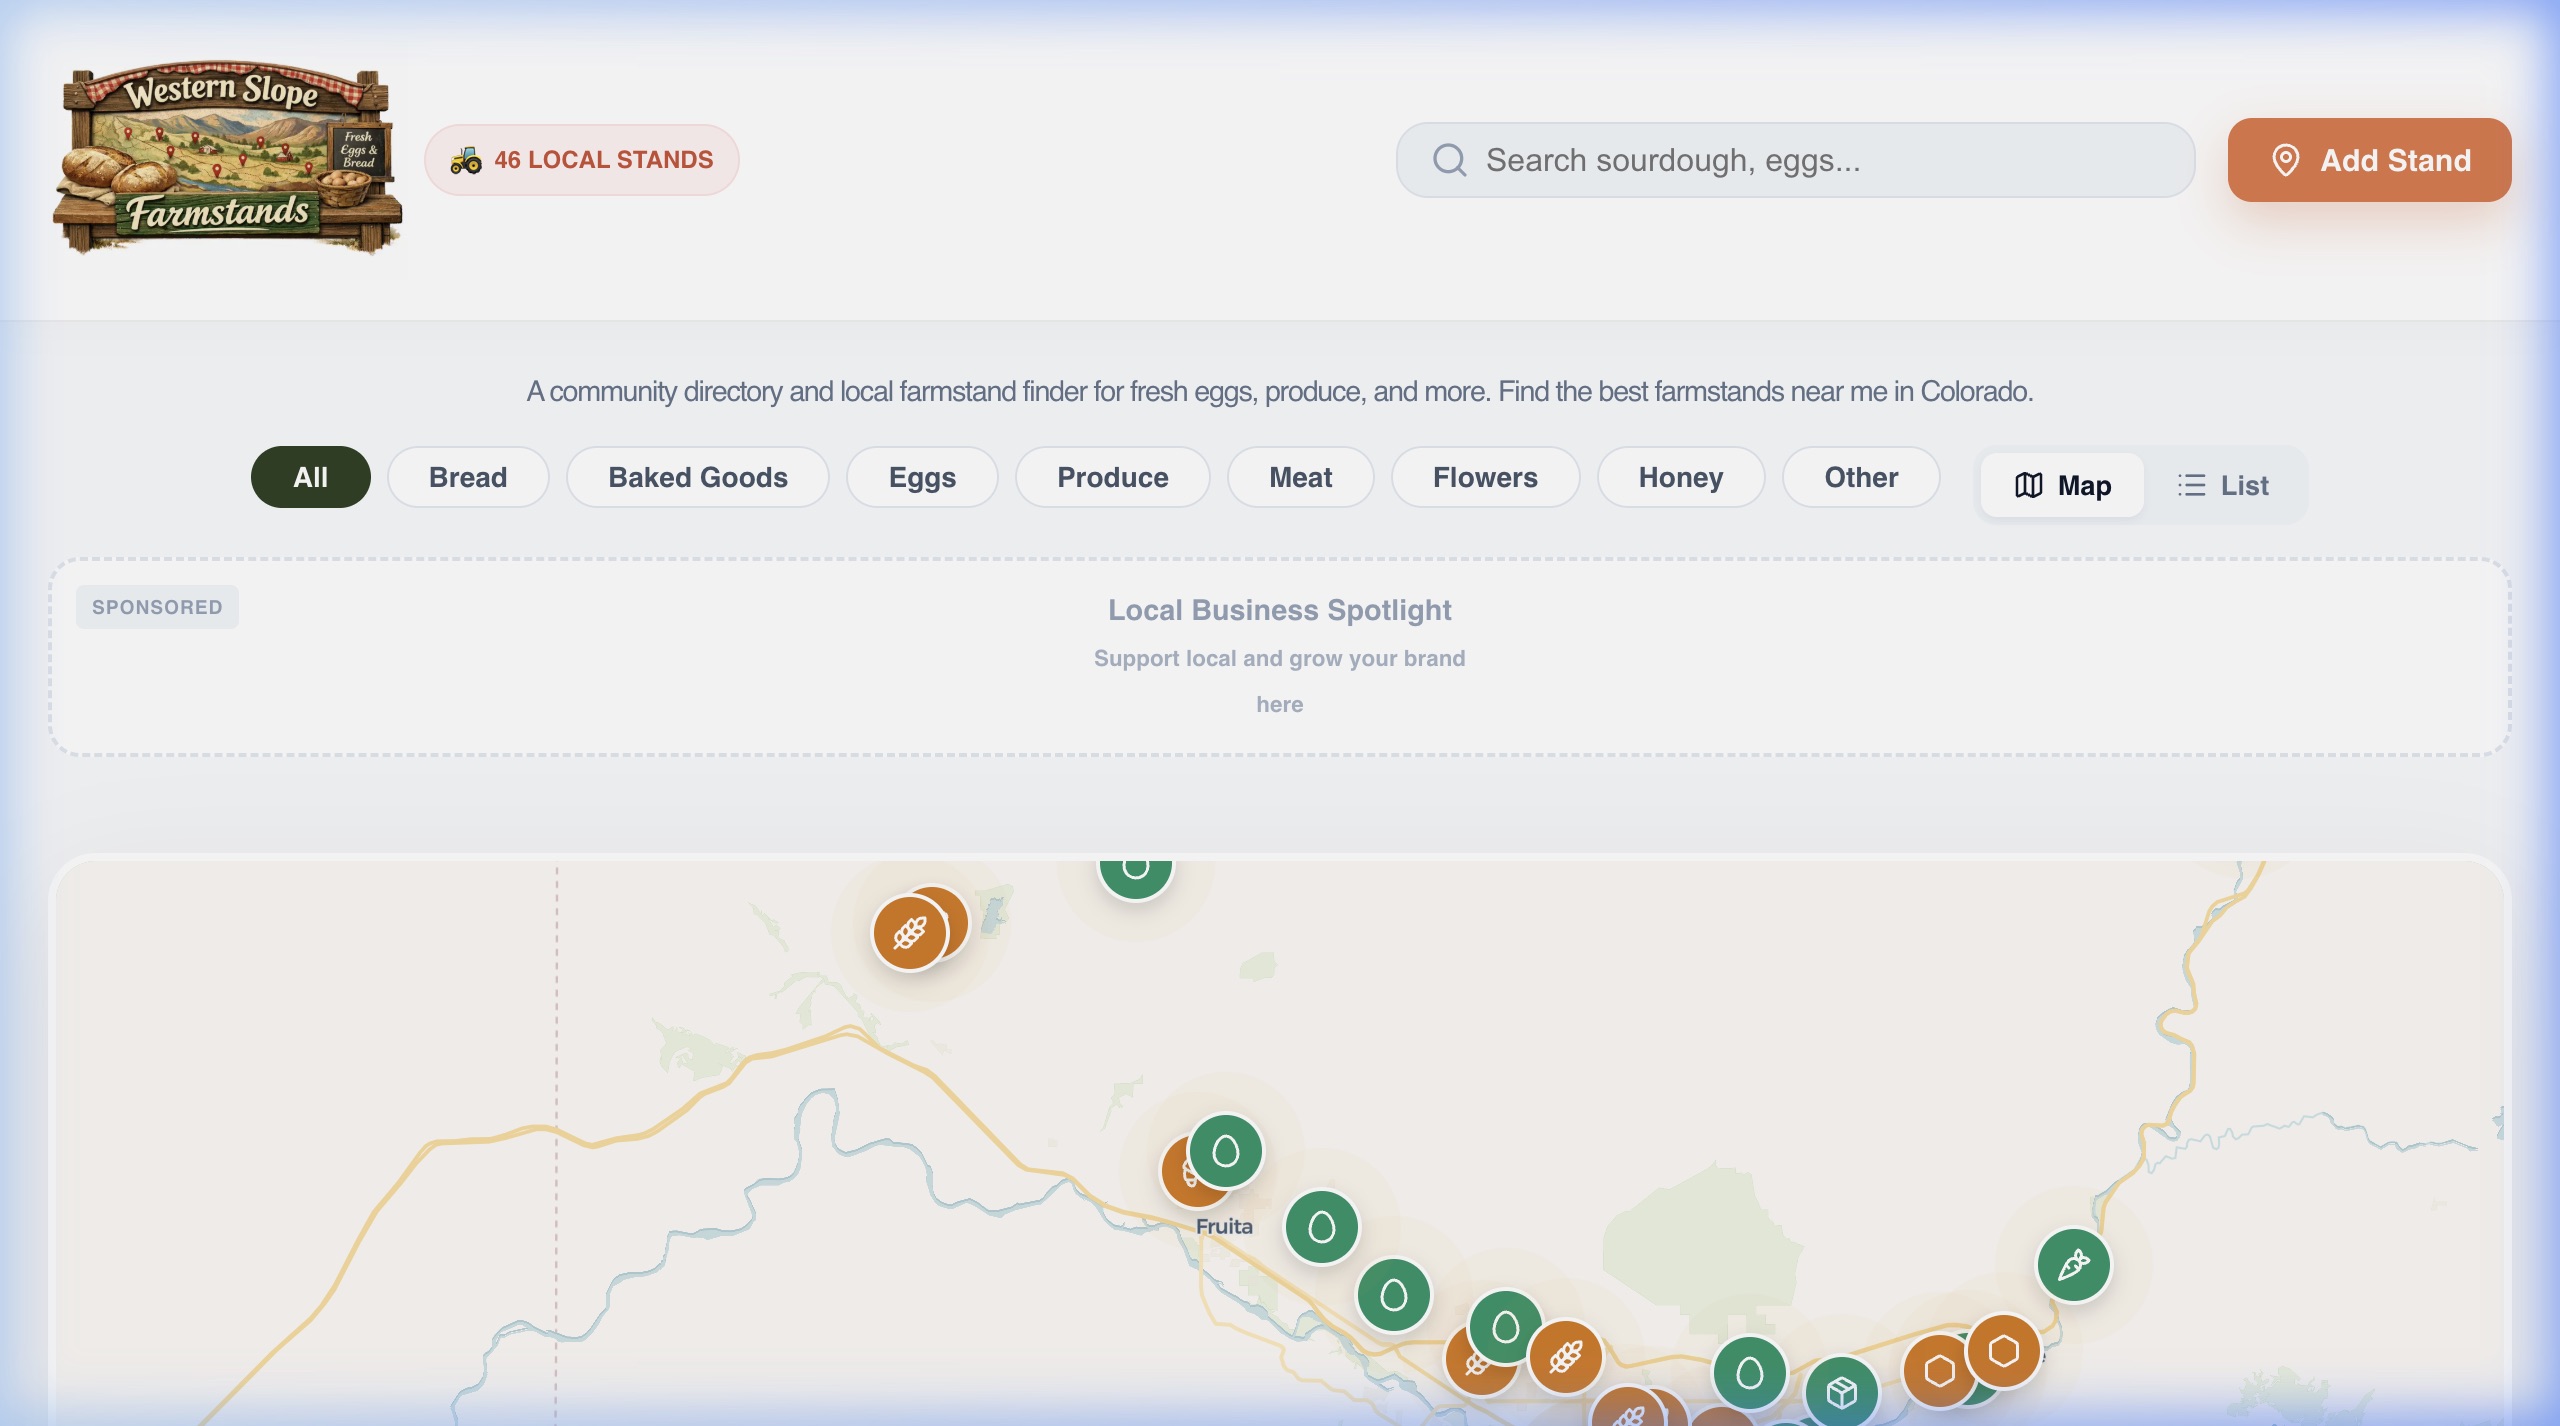Click the rightmost orange hexagon honey marker

click(2003, 1351)
